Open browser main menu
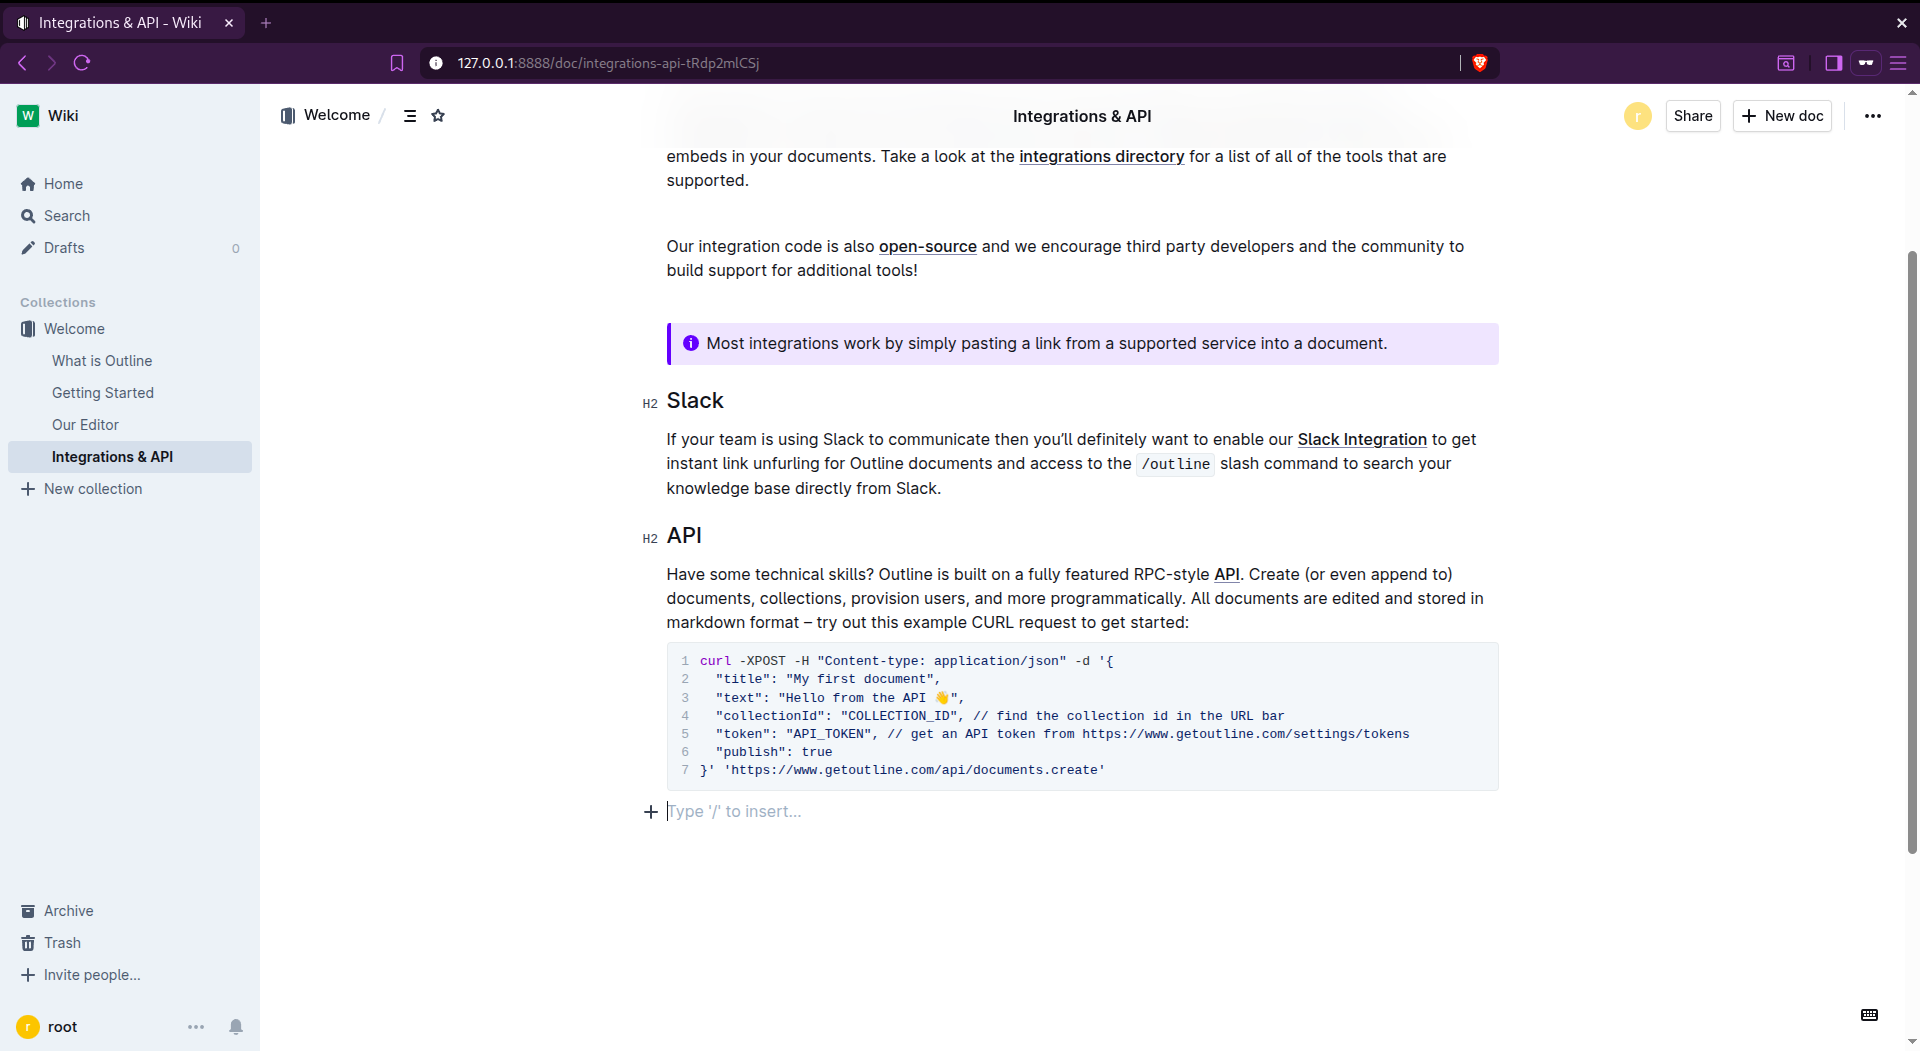Image resolution: width=1920 pixels, height=1051 pixels. point(1898,63)
